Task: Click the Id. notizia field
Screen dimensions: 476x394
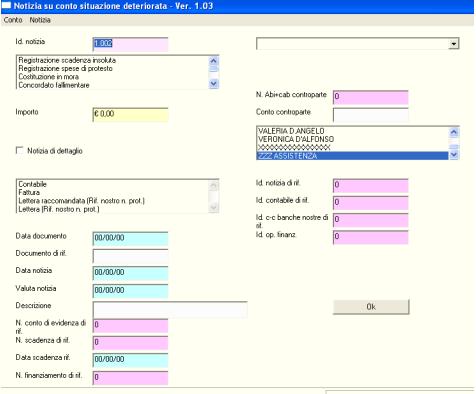Action: click(130, 44)
